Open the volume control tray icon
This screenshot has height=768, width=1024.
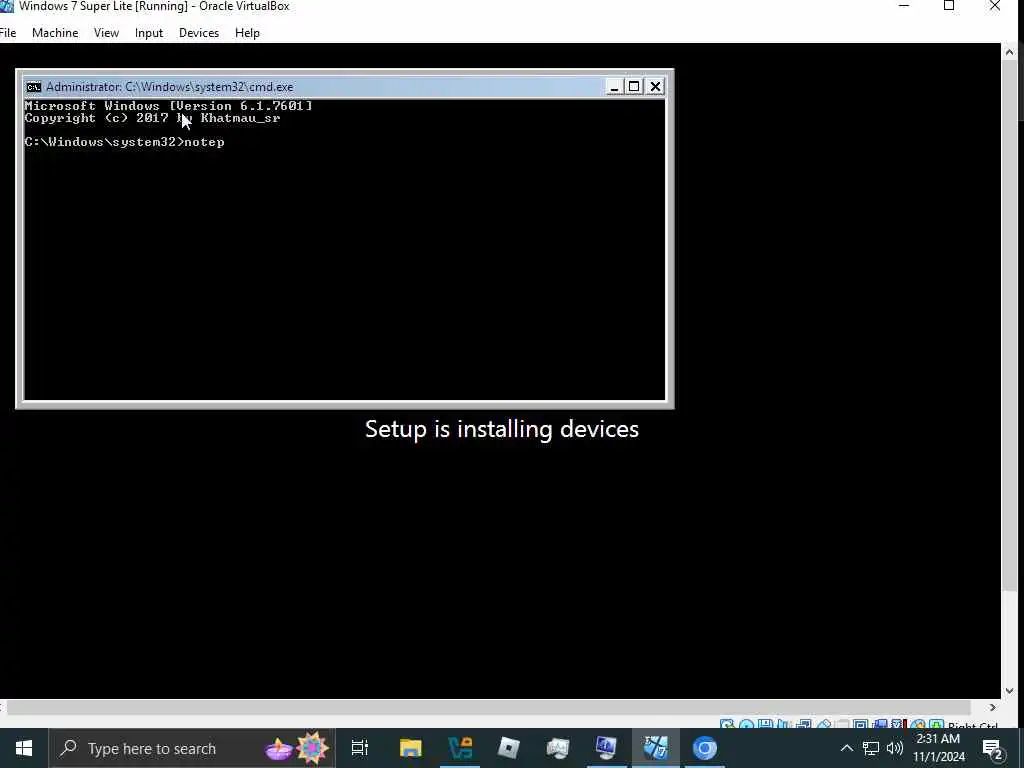(895, 748)
